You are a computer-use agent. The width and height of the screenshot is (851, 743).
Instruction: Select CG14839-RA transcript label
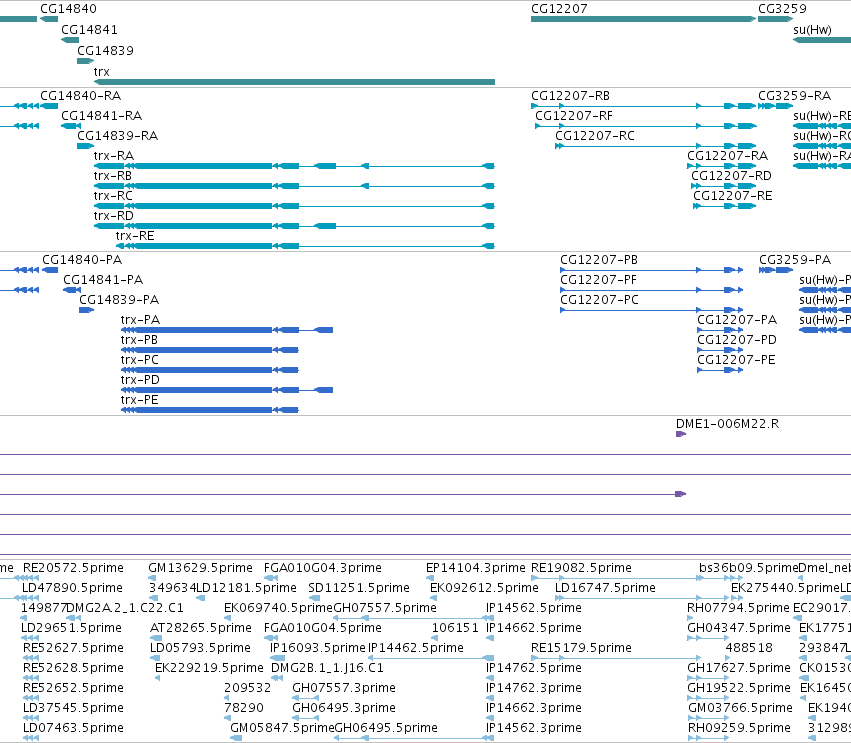(118, 136)
